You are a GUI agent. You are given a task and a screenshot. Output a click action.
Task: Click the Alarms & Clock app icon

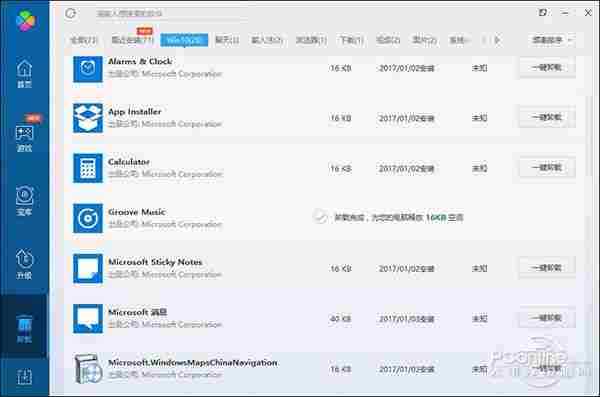point(88,69)
